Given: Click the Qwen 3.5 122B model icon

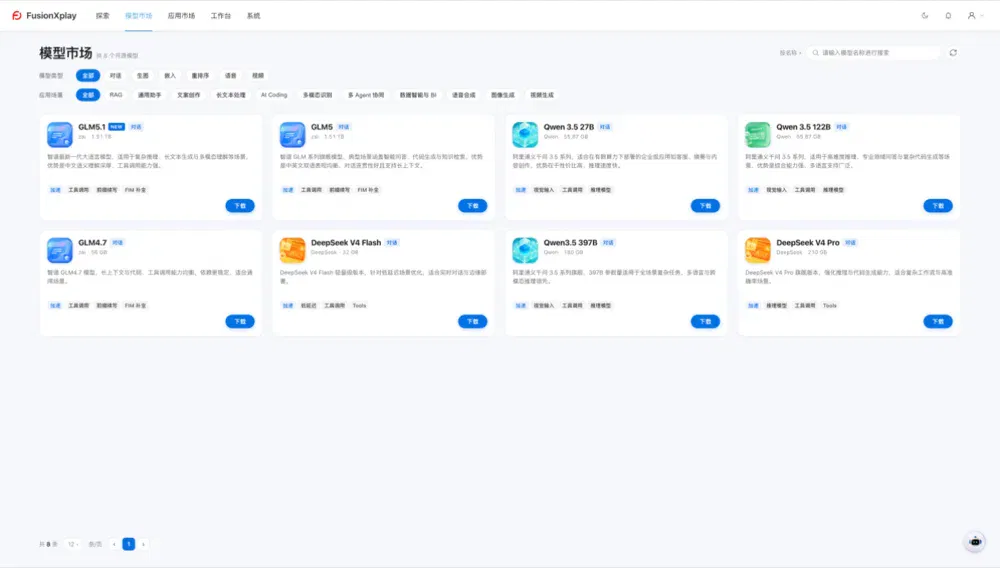Looking at the screenshot, I should click(x=758, y=135).
